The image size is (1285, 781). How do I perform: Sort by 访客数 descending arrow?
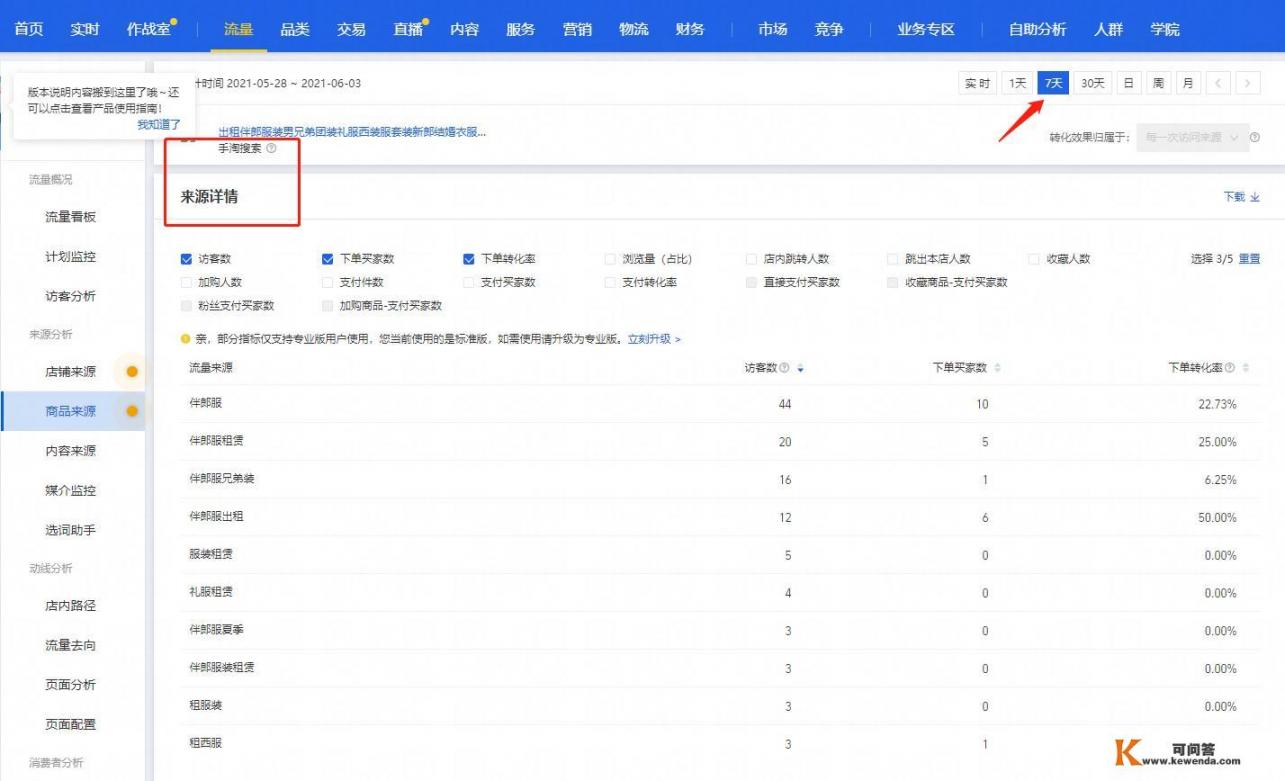pos(800,369)
